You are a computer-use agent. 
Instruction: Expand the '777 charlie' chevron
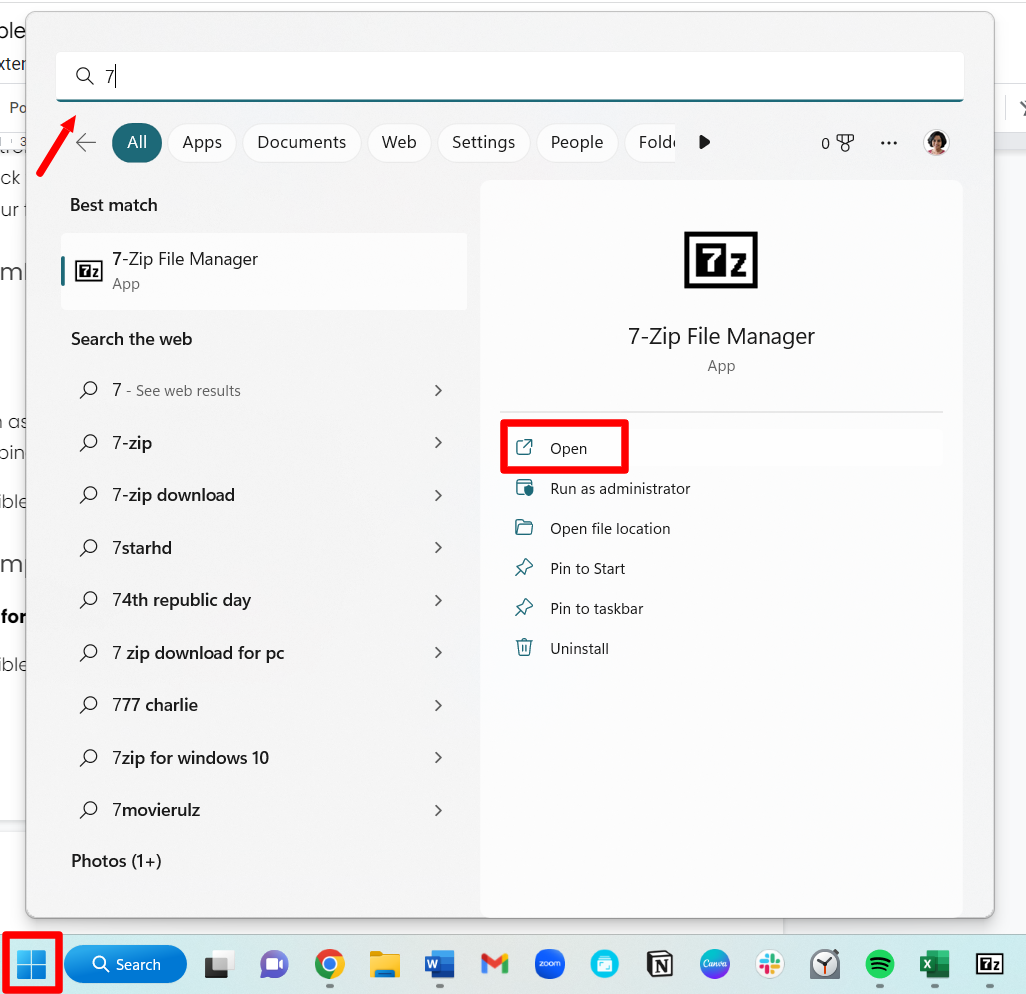pyautogui.click(x=438, y=705)
